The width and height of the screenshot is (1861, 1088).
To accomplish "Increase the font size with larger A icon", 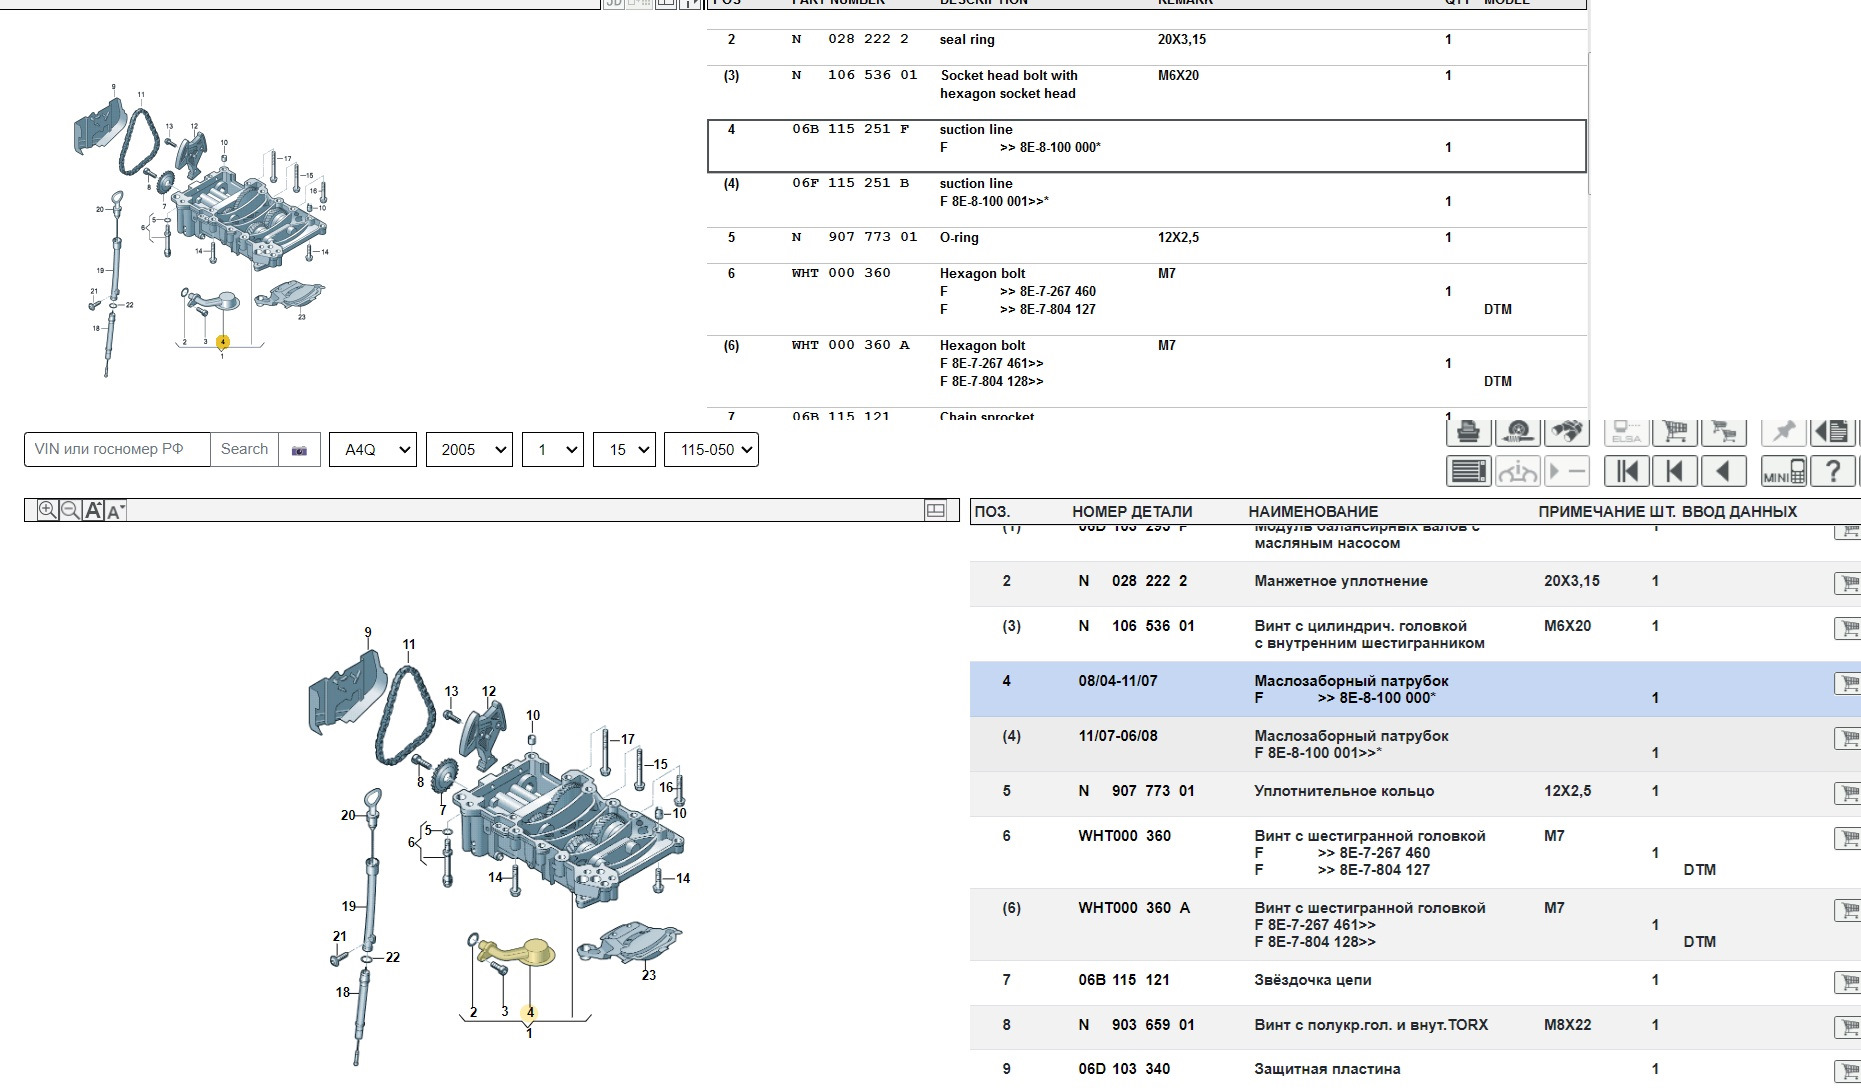I will coord(93,511).
